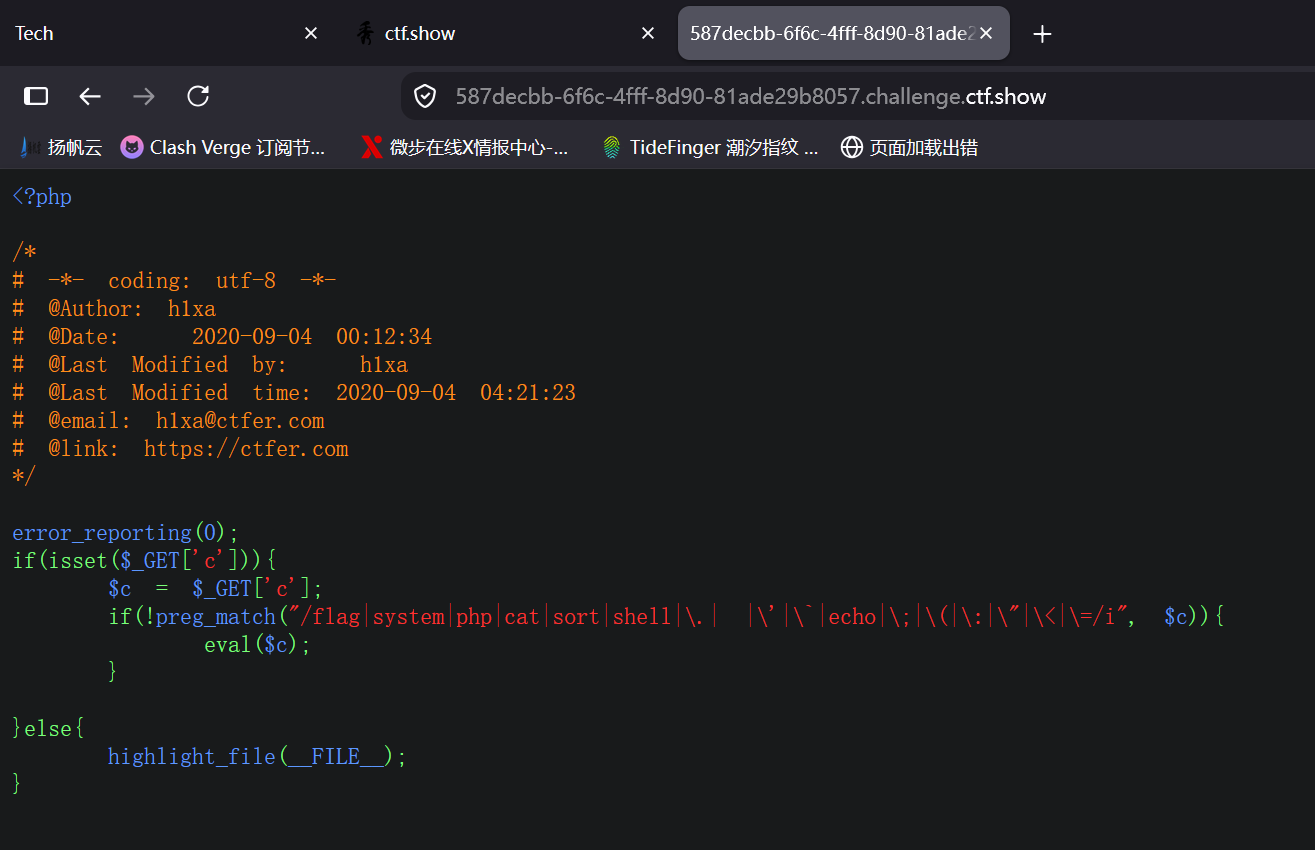Switch to the ctf.show tab
This screenshot has width=1315, height=850.
point(505,33)
